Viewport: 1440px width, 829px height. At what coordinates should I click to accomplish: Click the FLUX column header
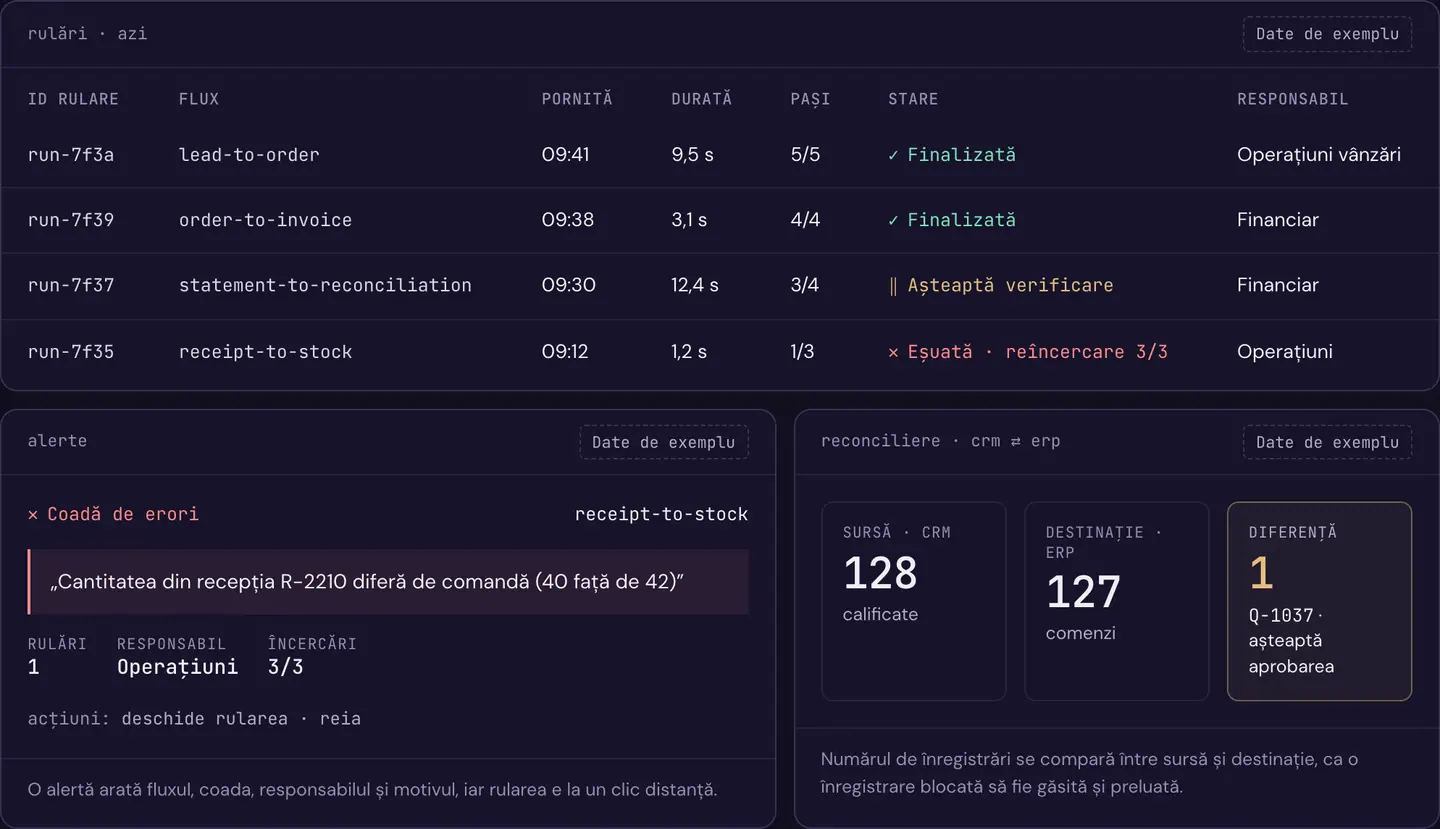coord(199,99)
